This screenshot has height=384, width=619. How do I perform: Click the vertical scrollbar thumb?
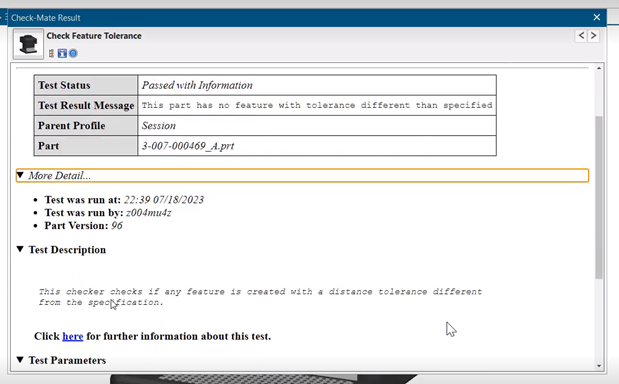(x=599, y=197)
